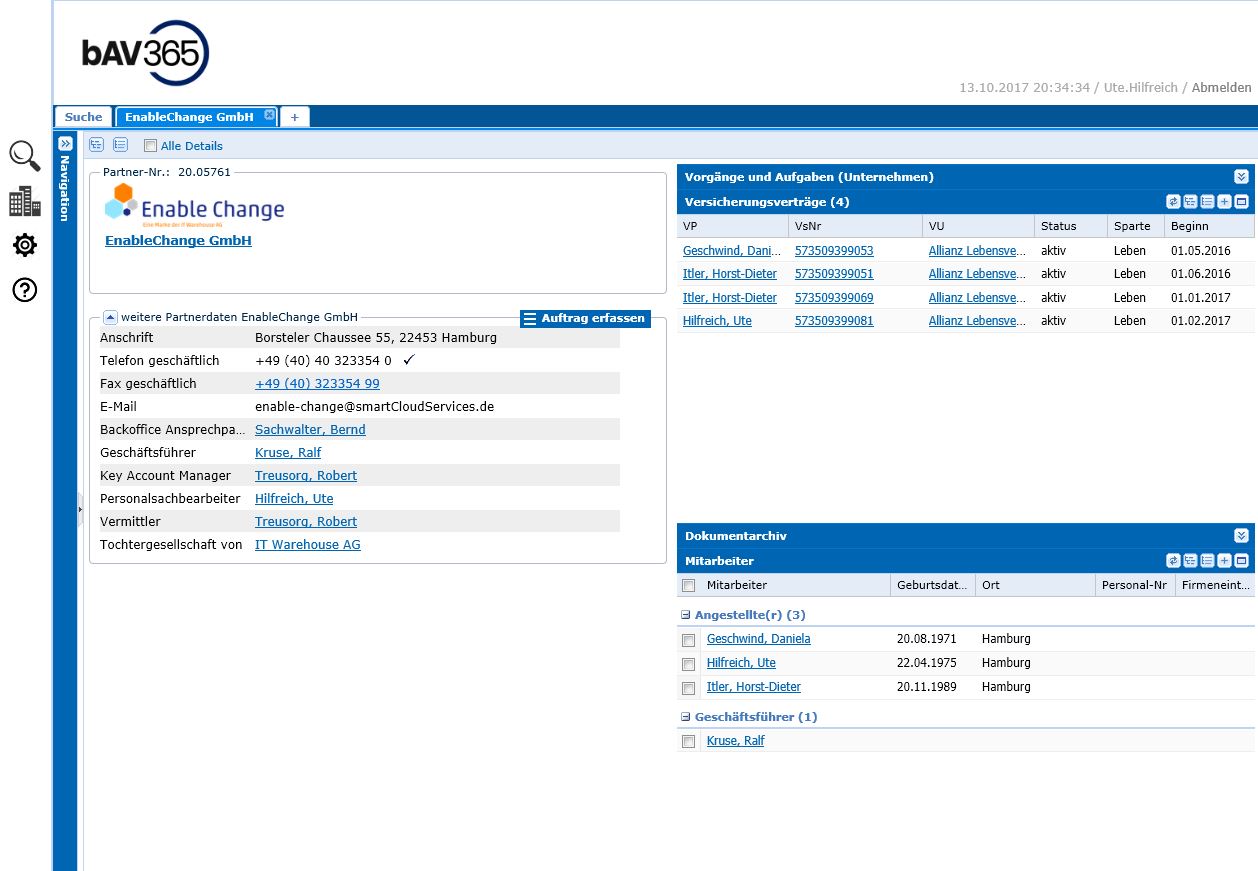This screenshot has height=871, width=1258.
Task: Open the company buildings icon in sidebar
Action: point(25,202)
